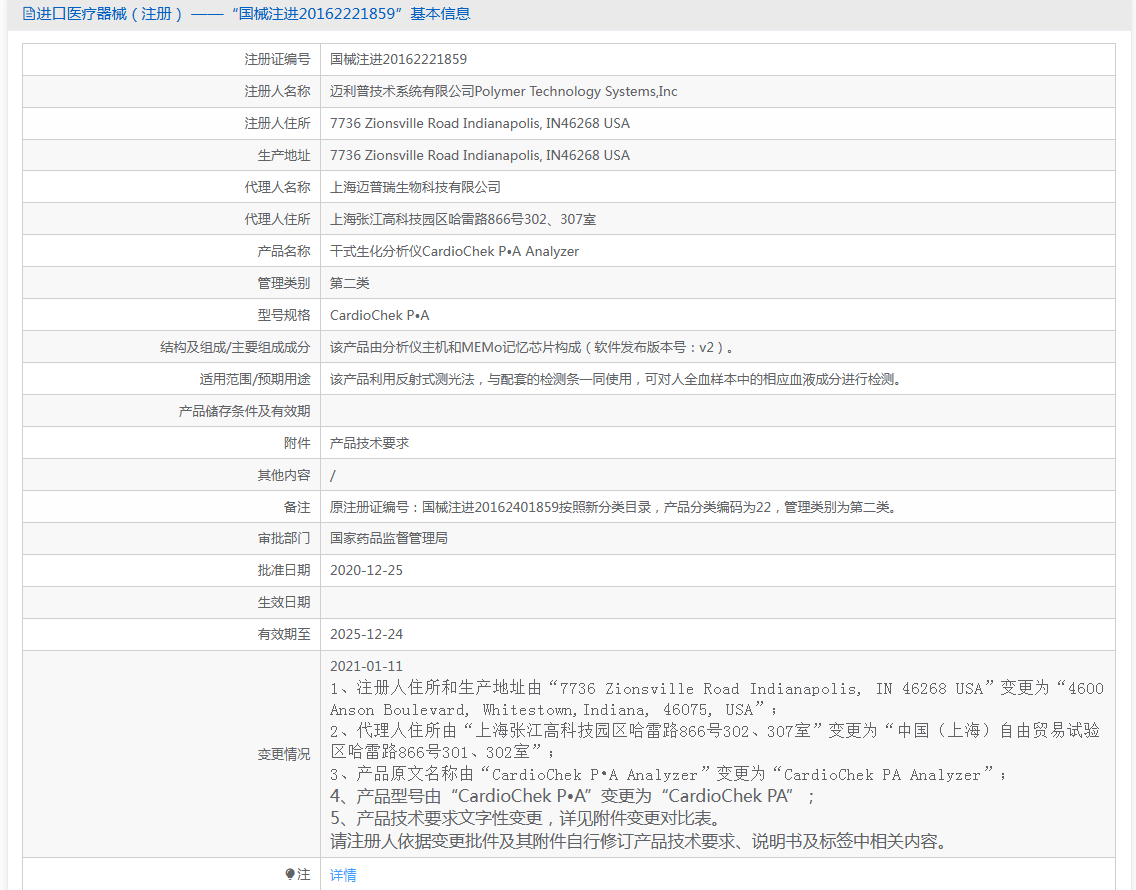This screenshot has height=890, width=1136.
Task: Click the value 国械注进20162221859 in 注册证编号 row
Action: point(398,59)
